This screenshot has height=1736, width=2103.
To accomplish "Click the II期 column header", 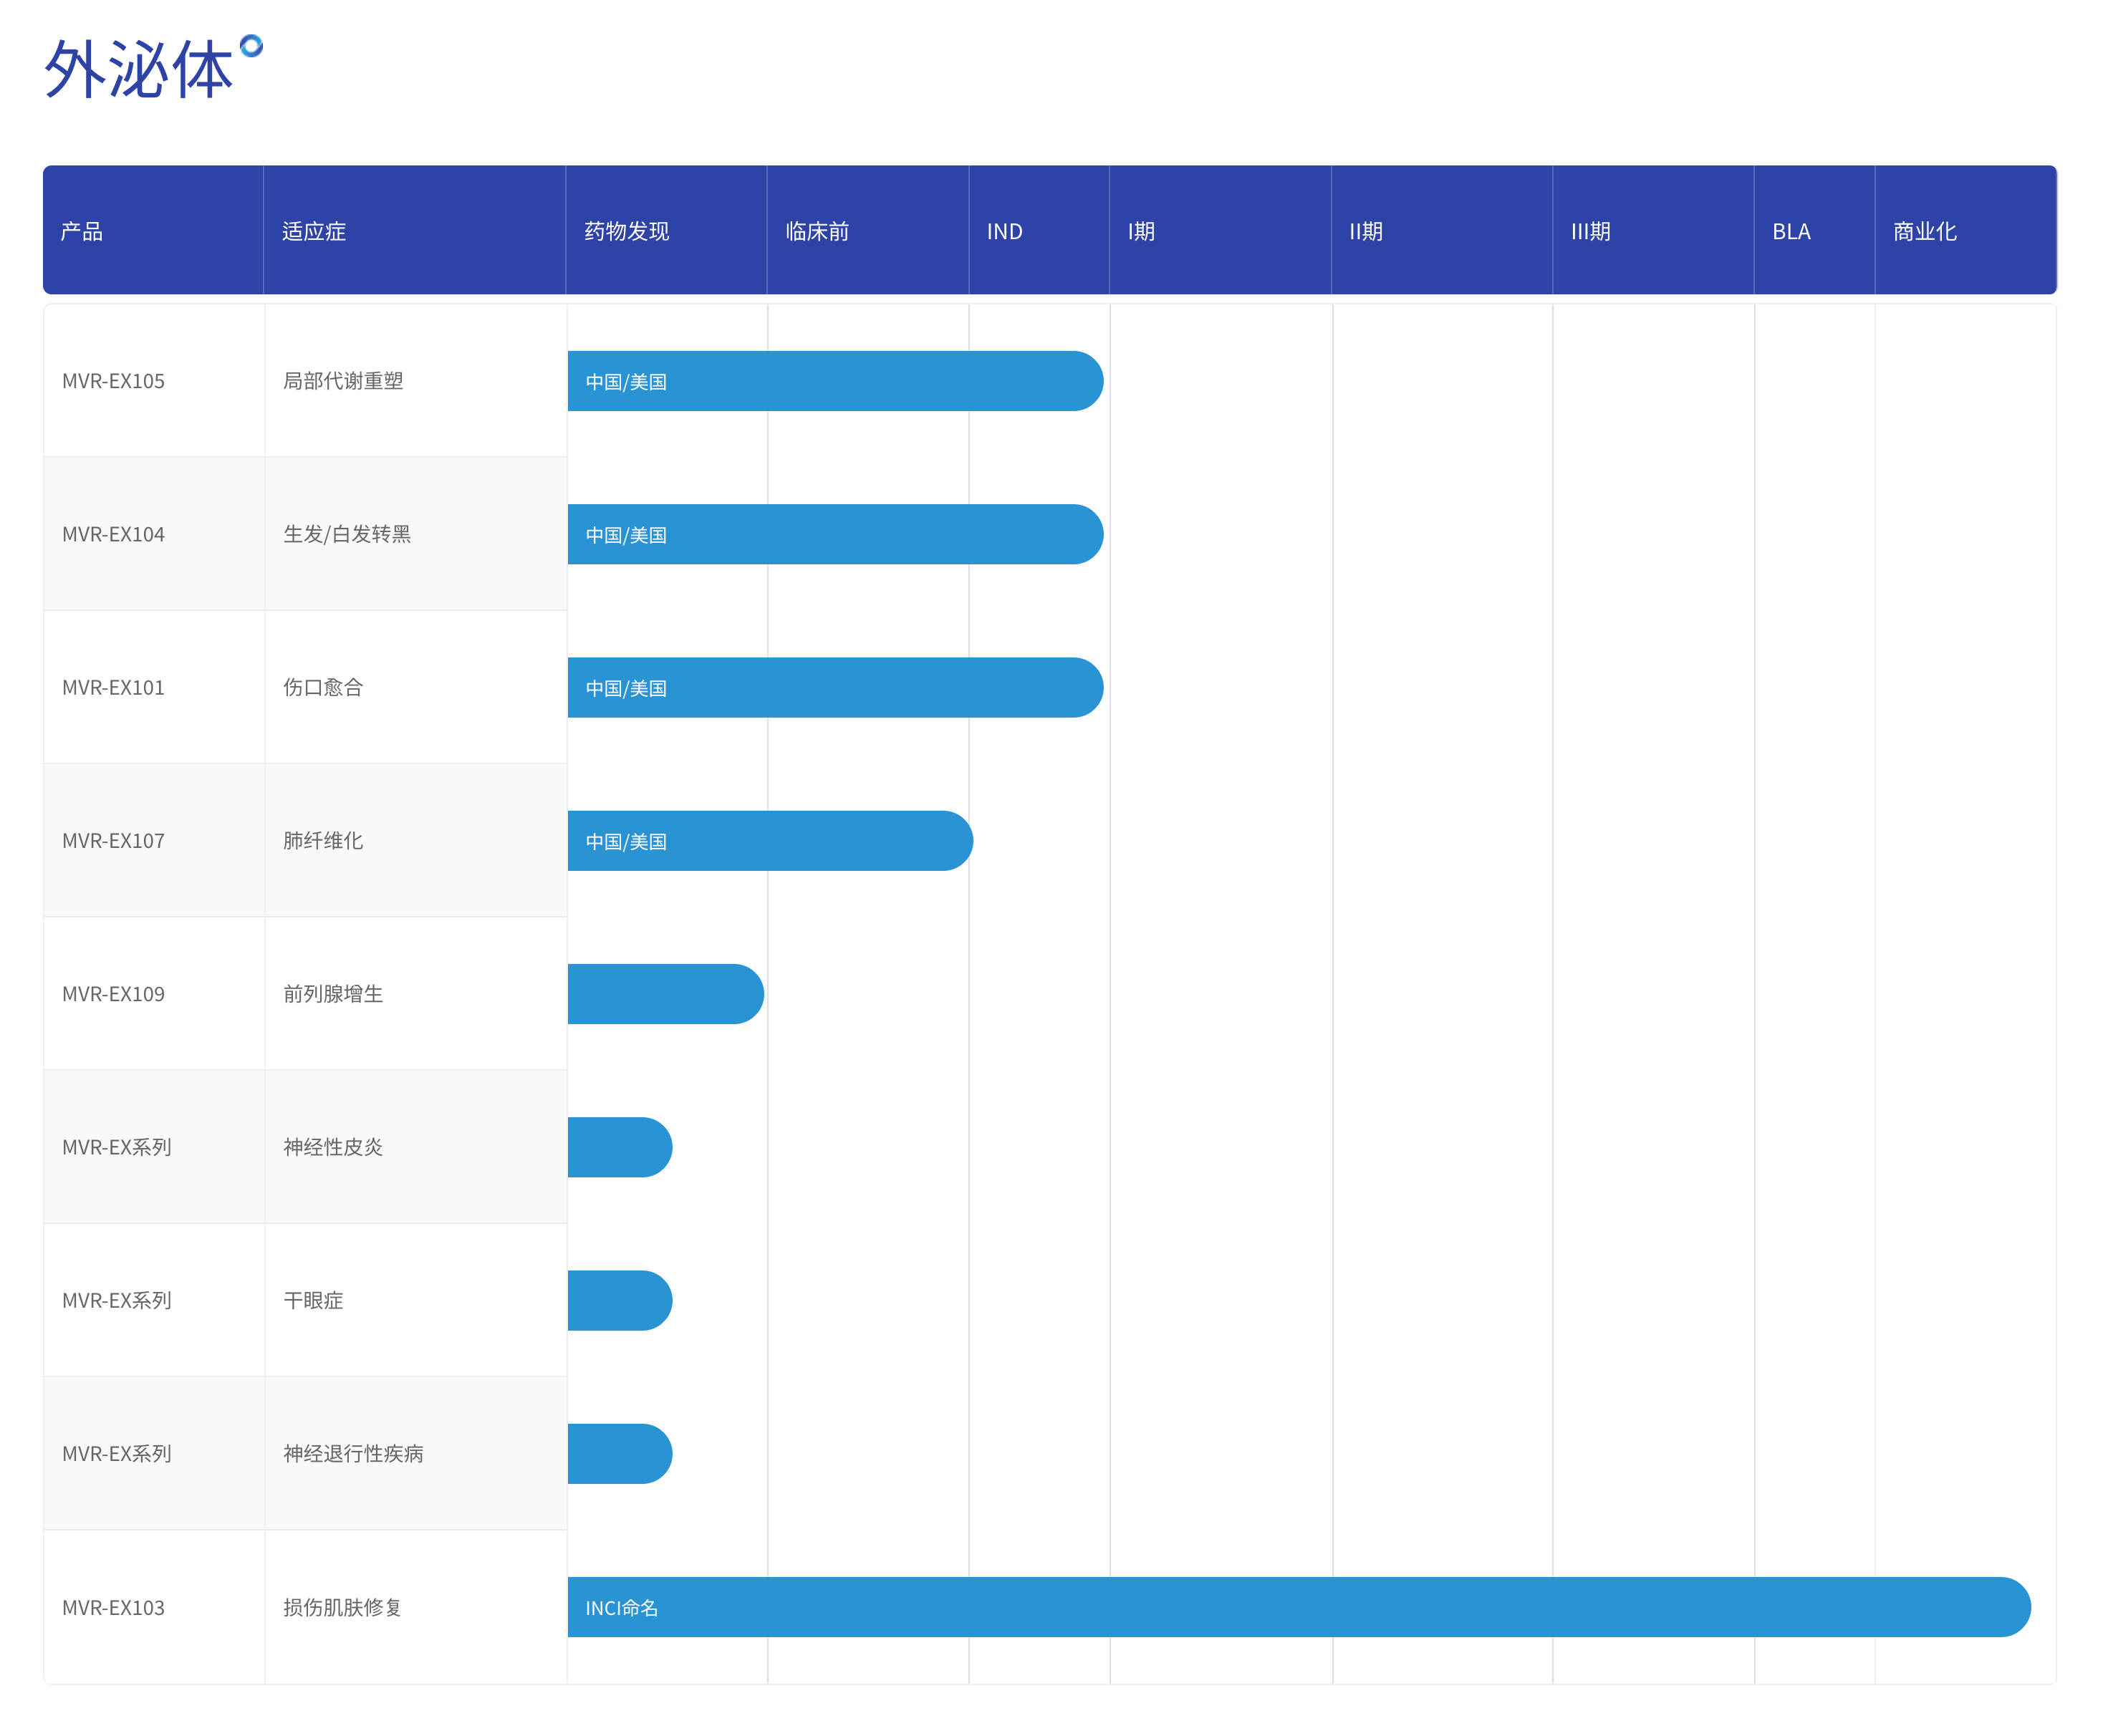I will (x=1442, y=230).
